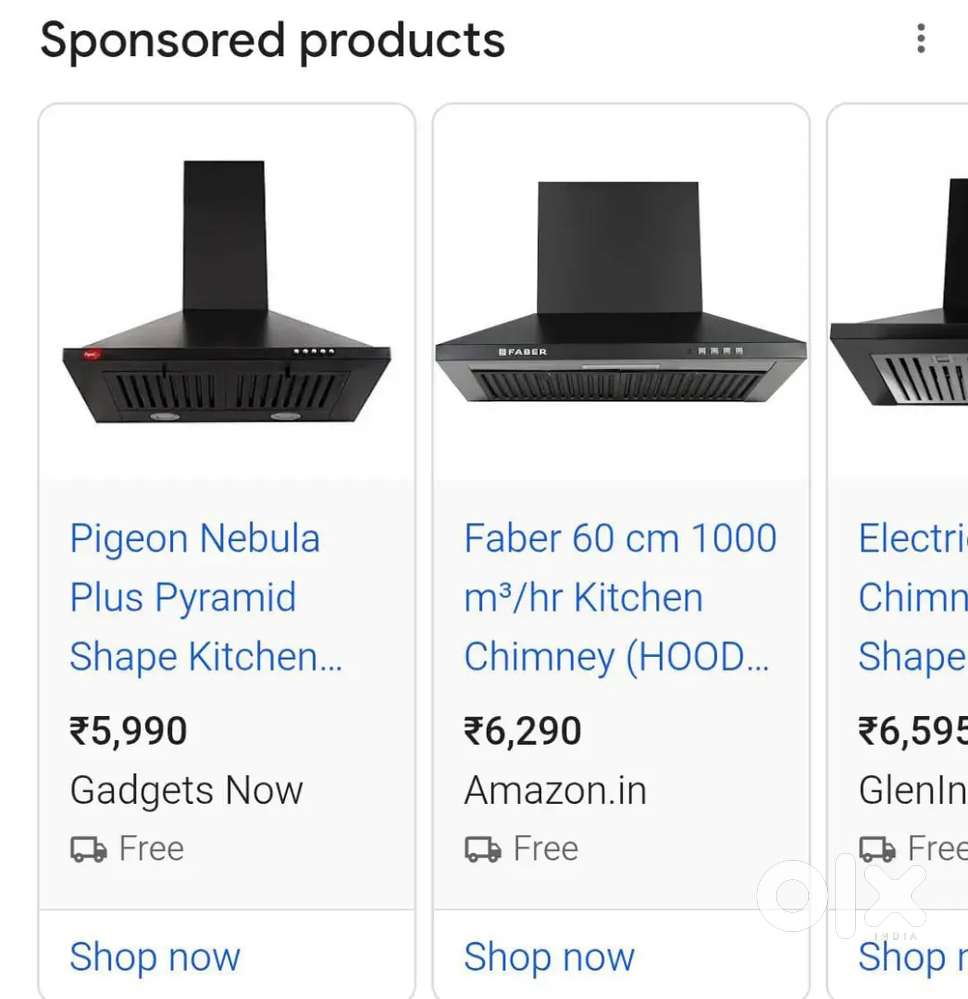Viewport: 968px width, 999px height.
Task: Click the ₹6,290 price on the Faber card
Action: (521, 730)
